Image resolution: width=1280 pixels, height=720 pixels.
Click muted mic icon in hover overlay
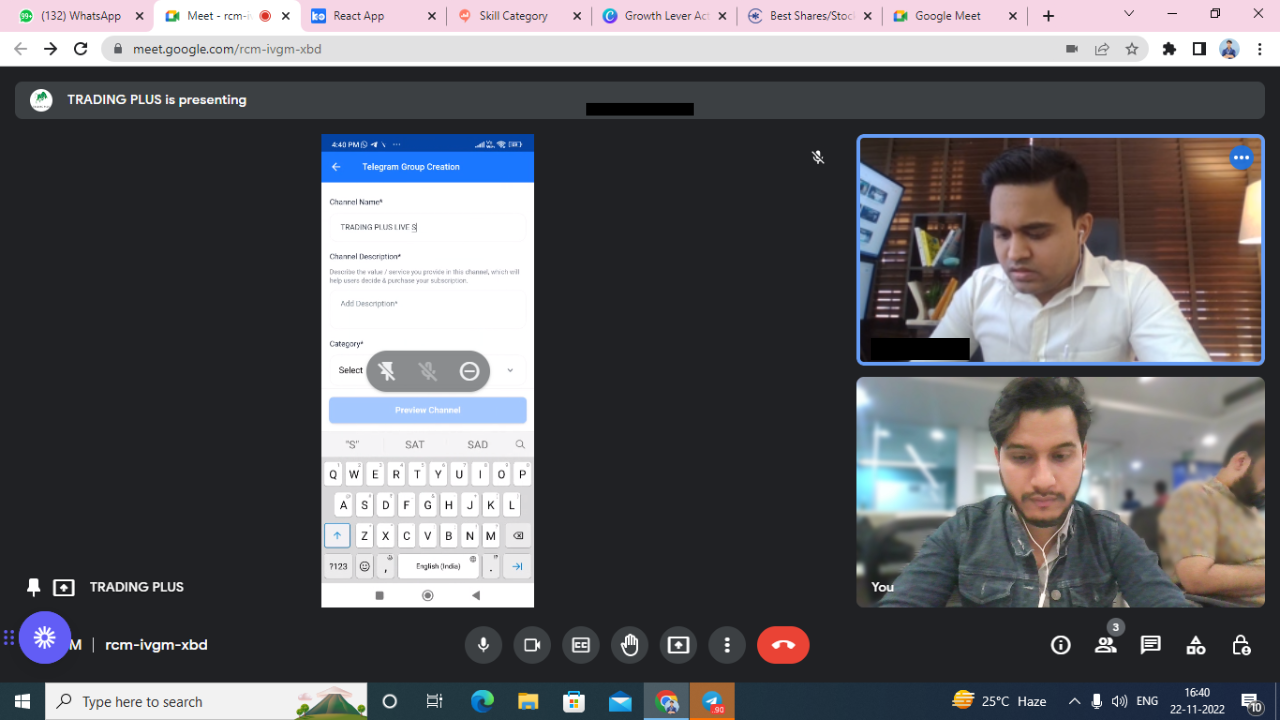click(x=428, y=371)
